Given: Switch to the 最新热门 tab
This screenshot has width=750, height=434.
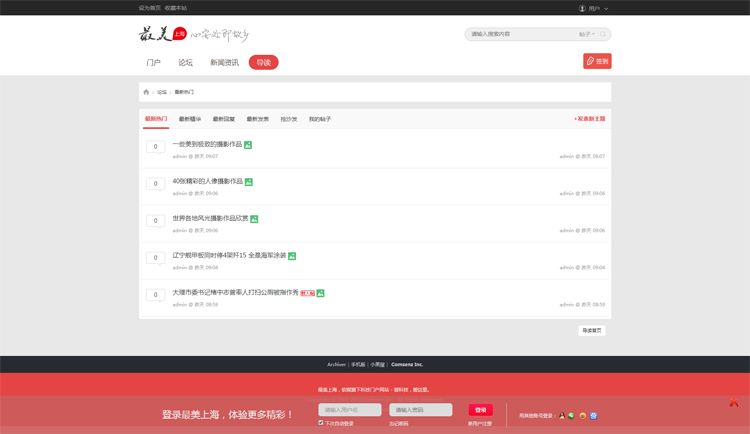Looking at the screenshot, I should click(156, 119).
